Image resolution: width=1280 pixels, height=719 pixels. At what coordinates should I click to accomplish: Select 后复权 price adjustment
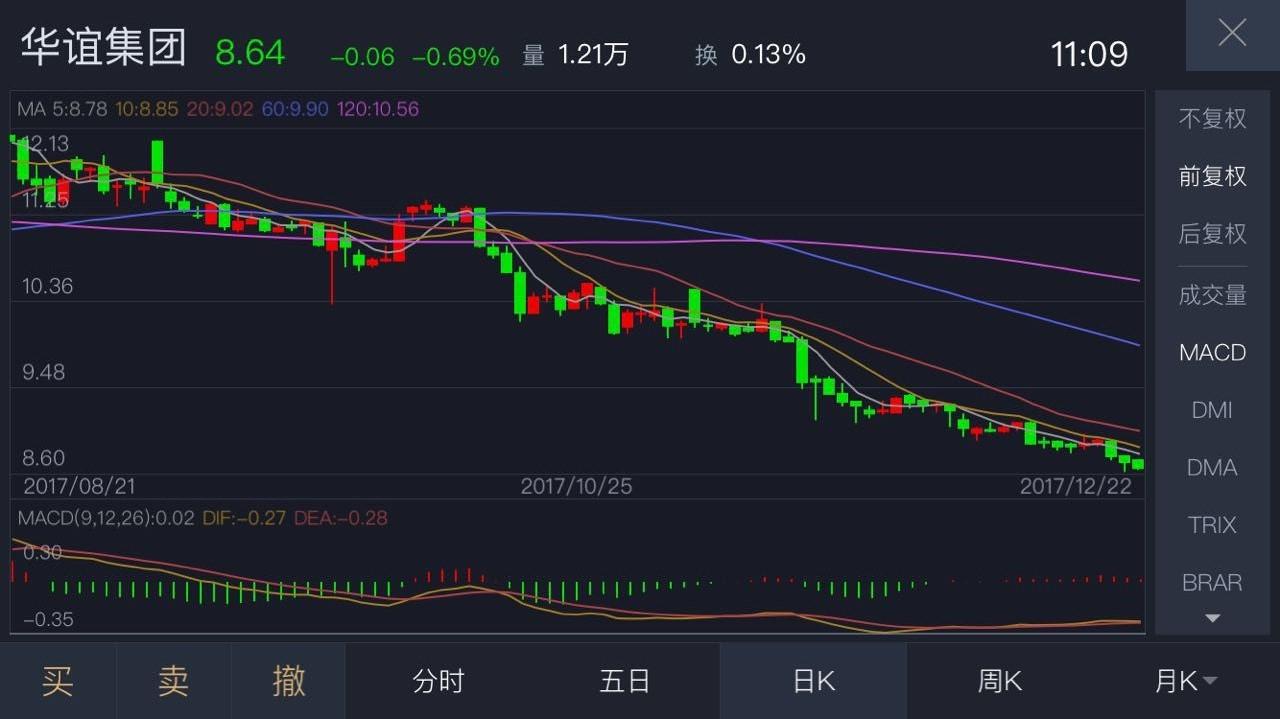pos(1213,234)
